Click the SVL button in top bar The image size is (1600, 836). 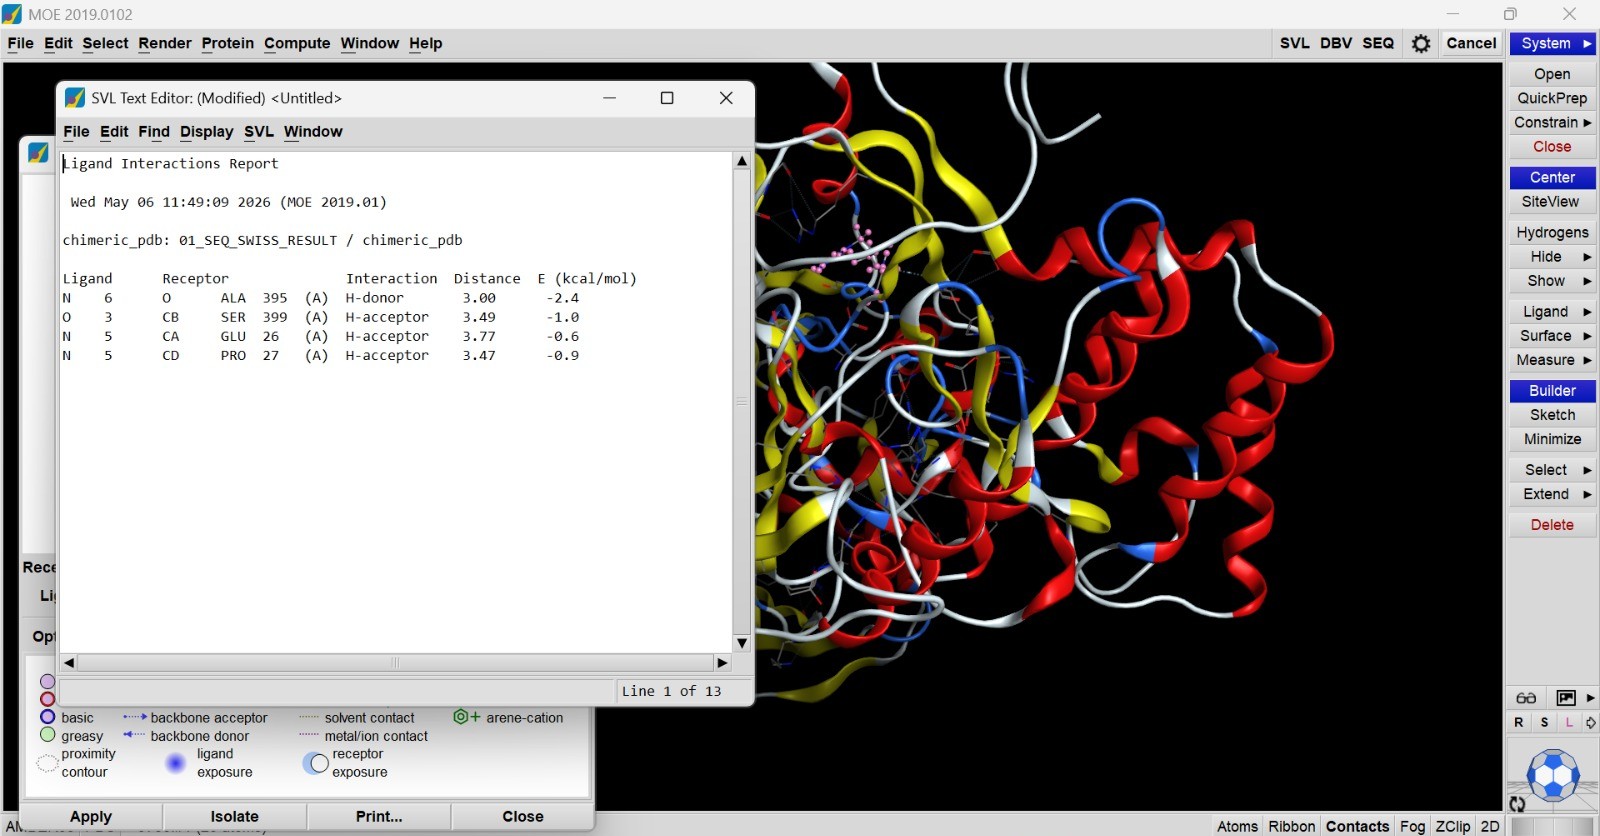pyautogui.click(x=1294, y=43)
